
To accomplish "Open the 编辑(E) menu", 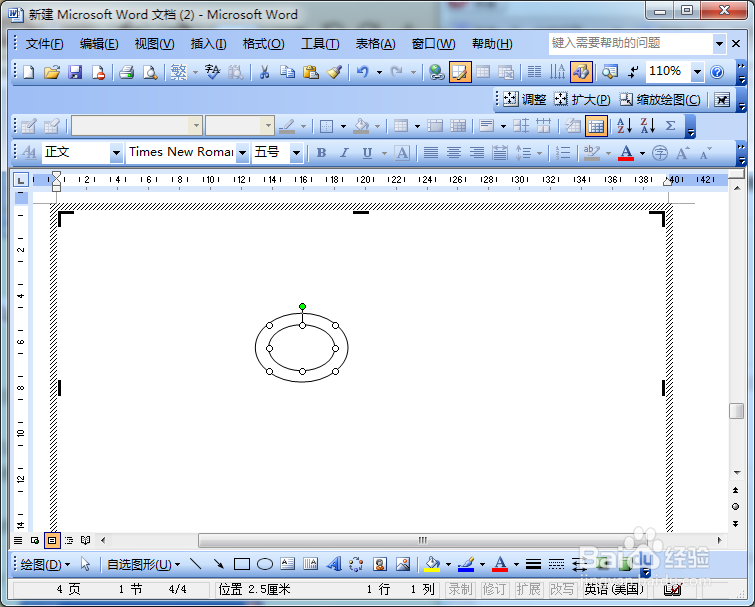I will click(99, 44).
